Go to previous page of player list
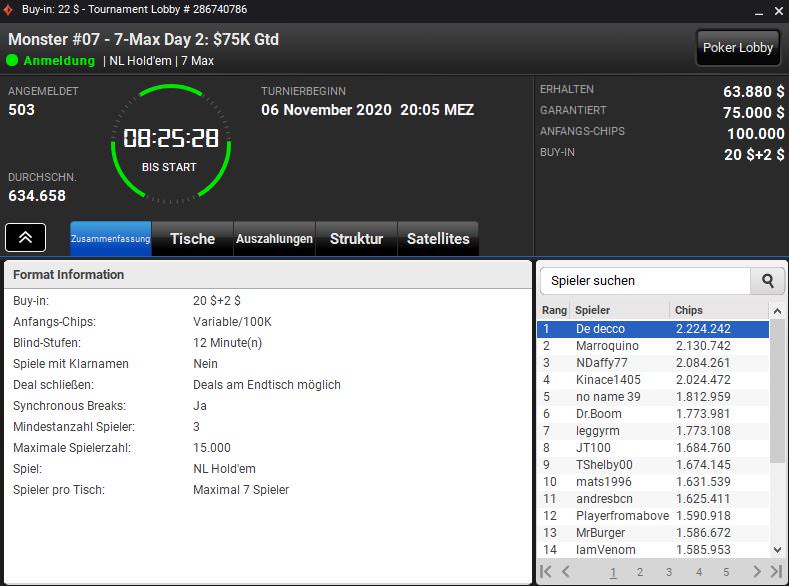789x586 pixels. tap(566, 572)
